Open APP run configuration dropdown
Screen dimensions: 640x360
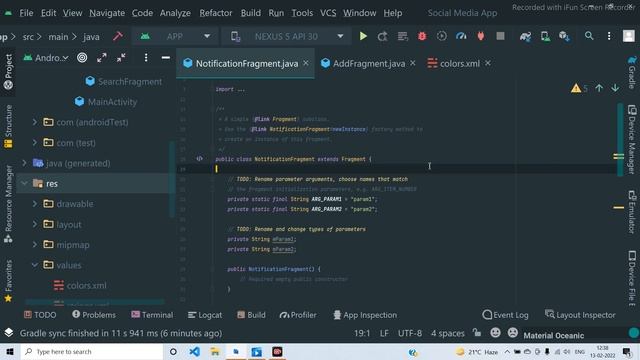pos(175,36)
